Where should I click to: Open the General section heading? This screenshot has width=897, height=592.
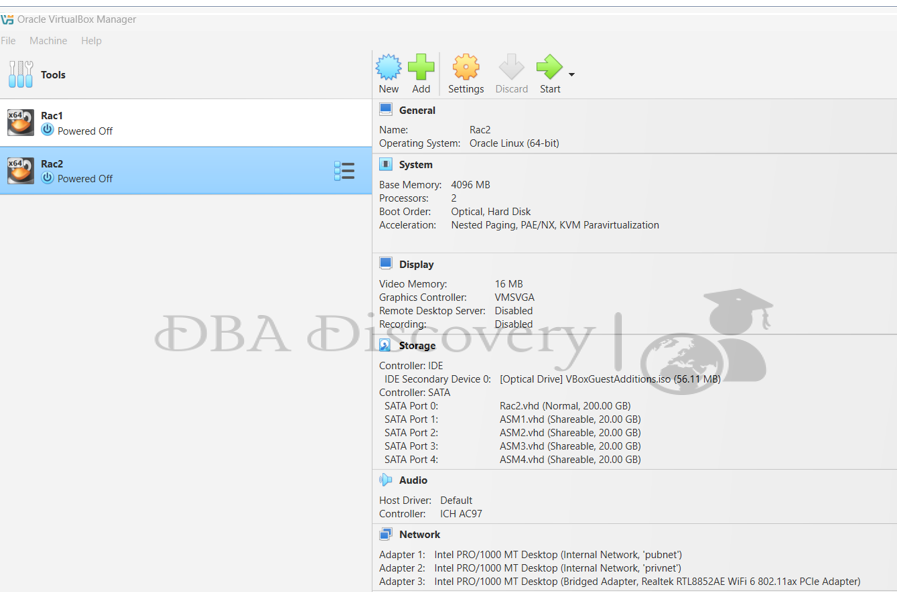point(417,110)
